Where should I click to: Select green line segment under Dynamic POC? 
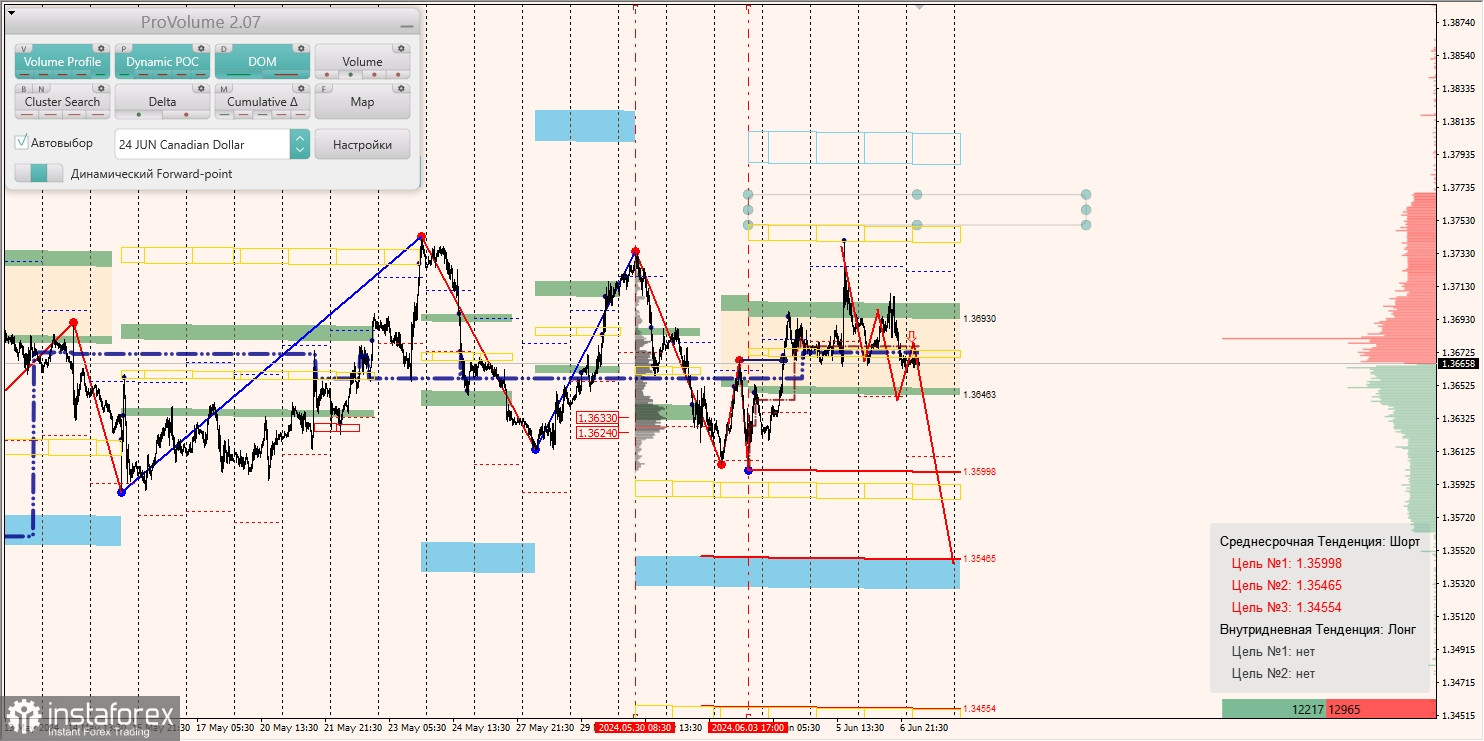[125, 75]
